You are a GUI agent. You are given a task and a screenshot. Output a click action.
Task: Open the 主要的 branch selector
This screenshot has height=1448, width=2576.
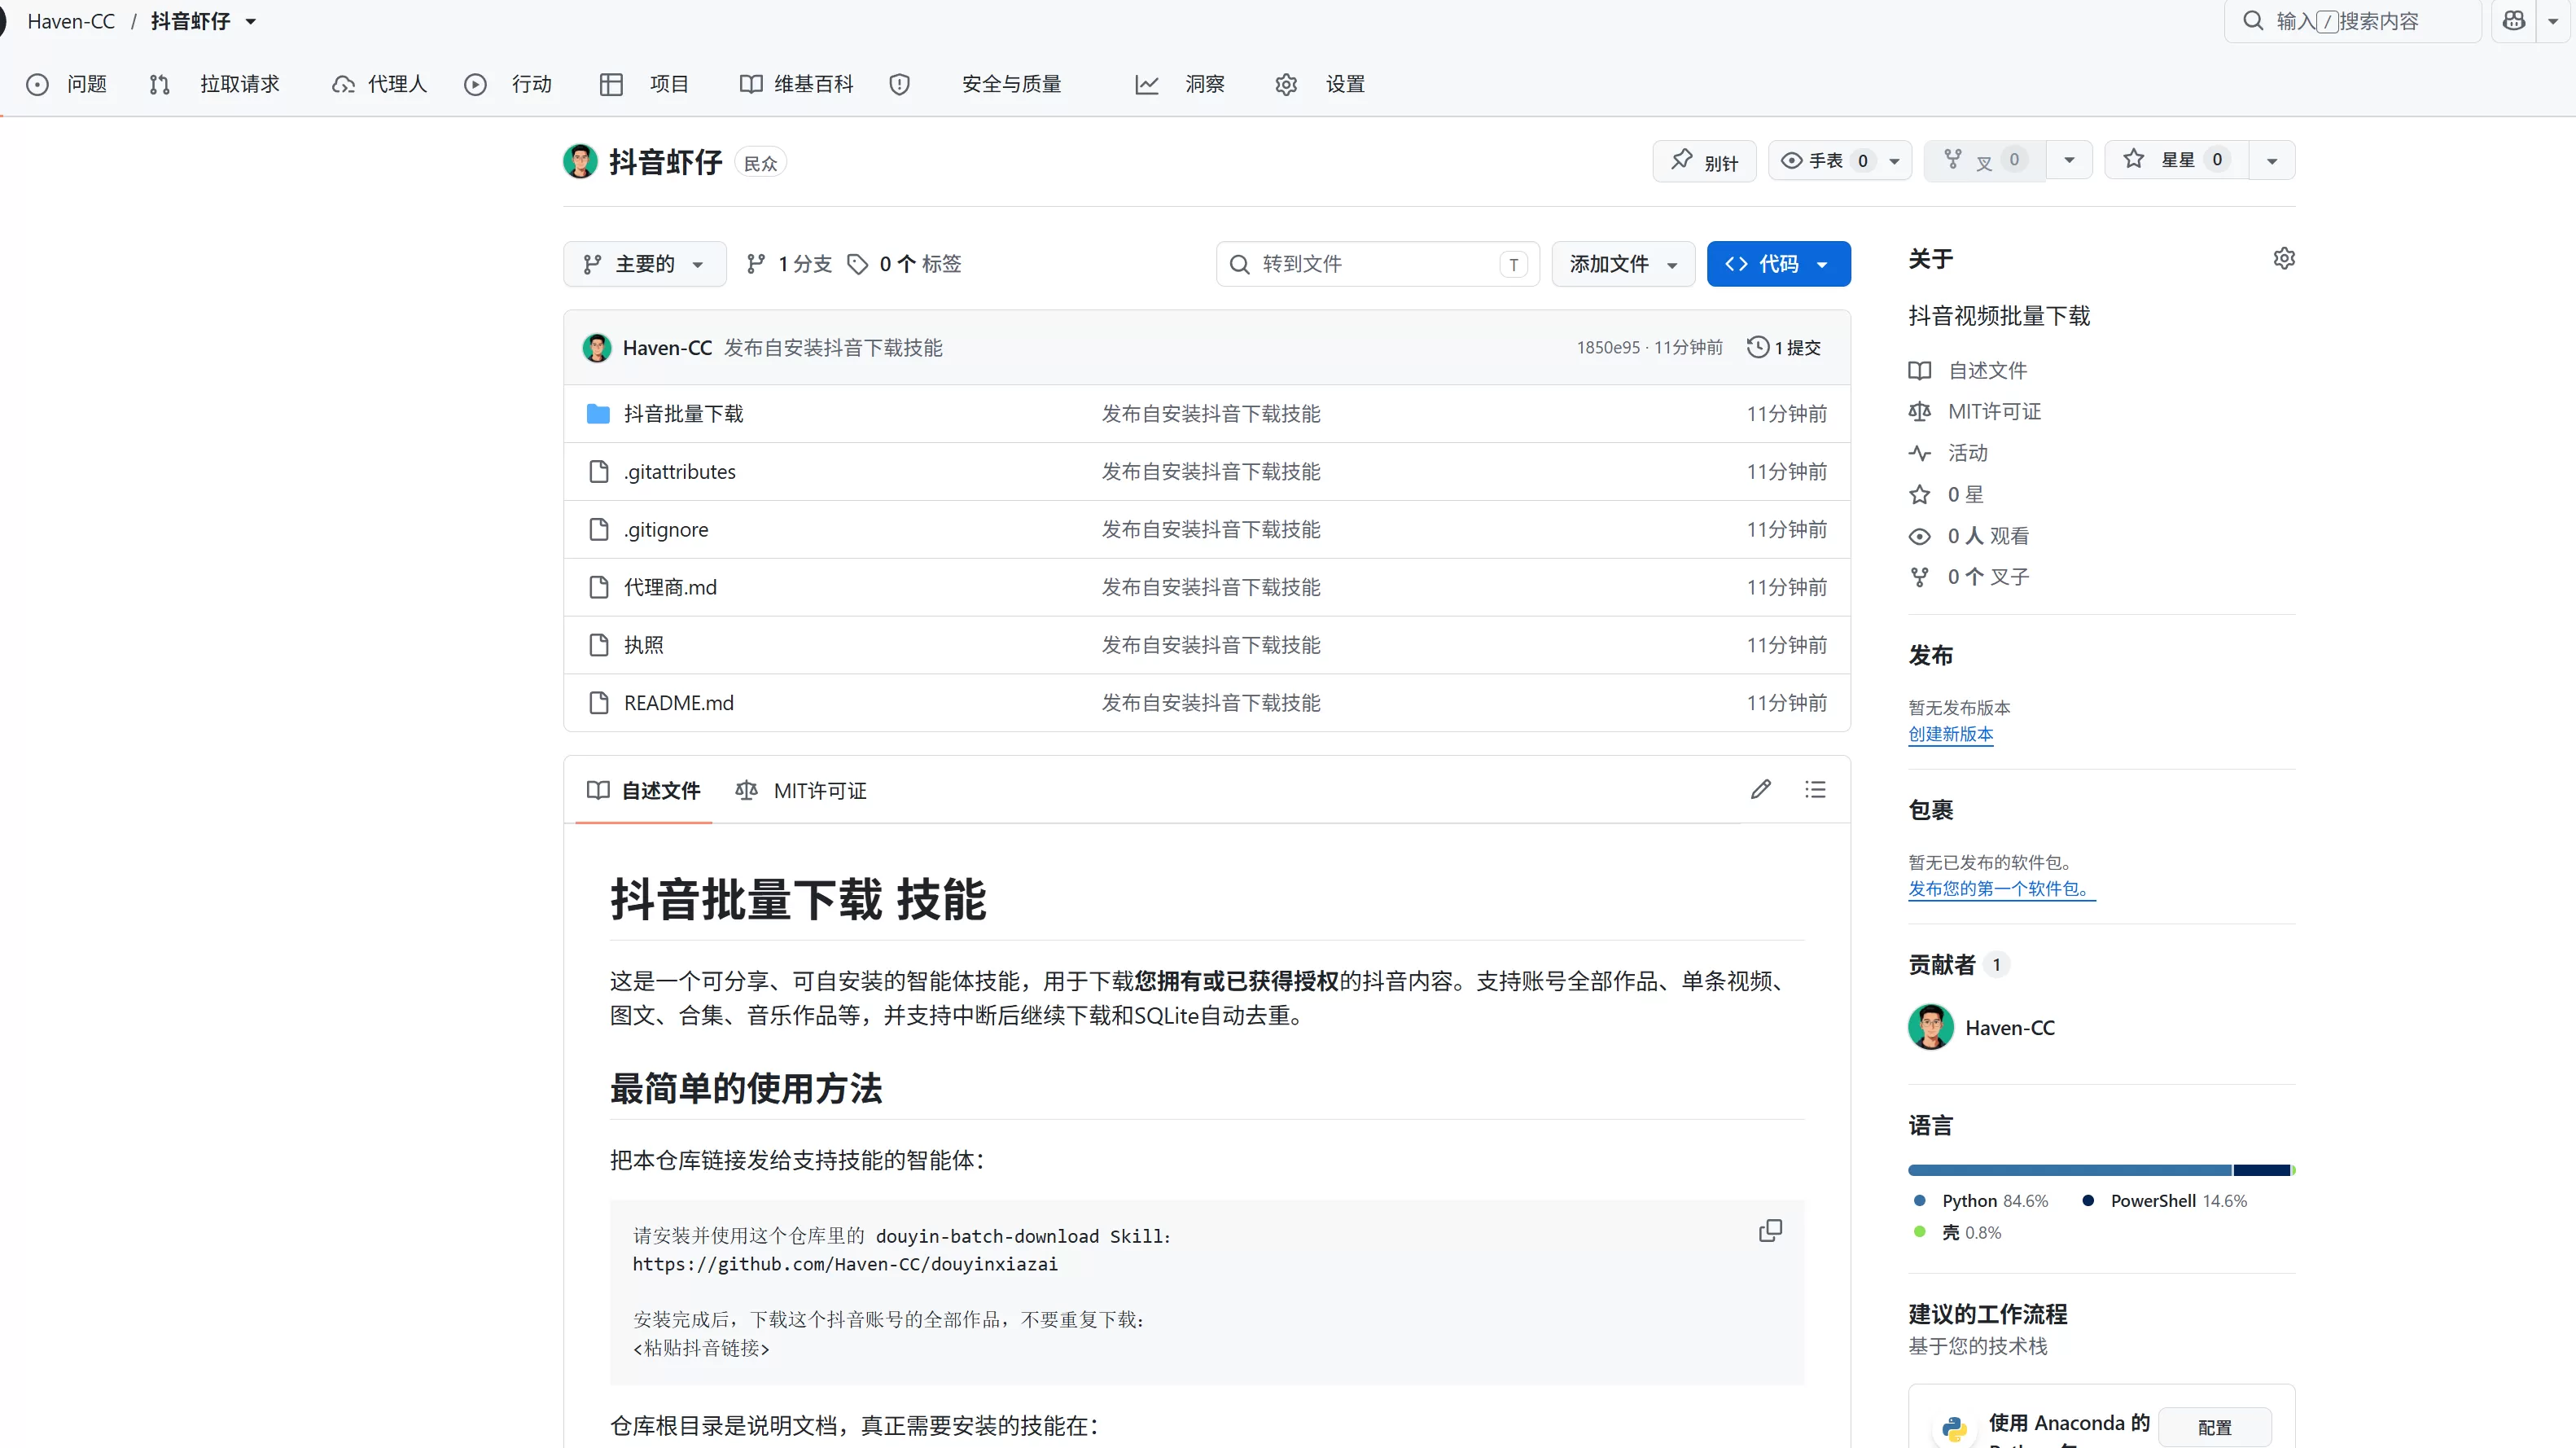(x=644, y=263)
